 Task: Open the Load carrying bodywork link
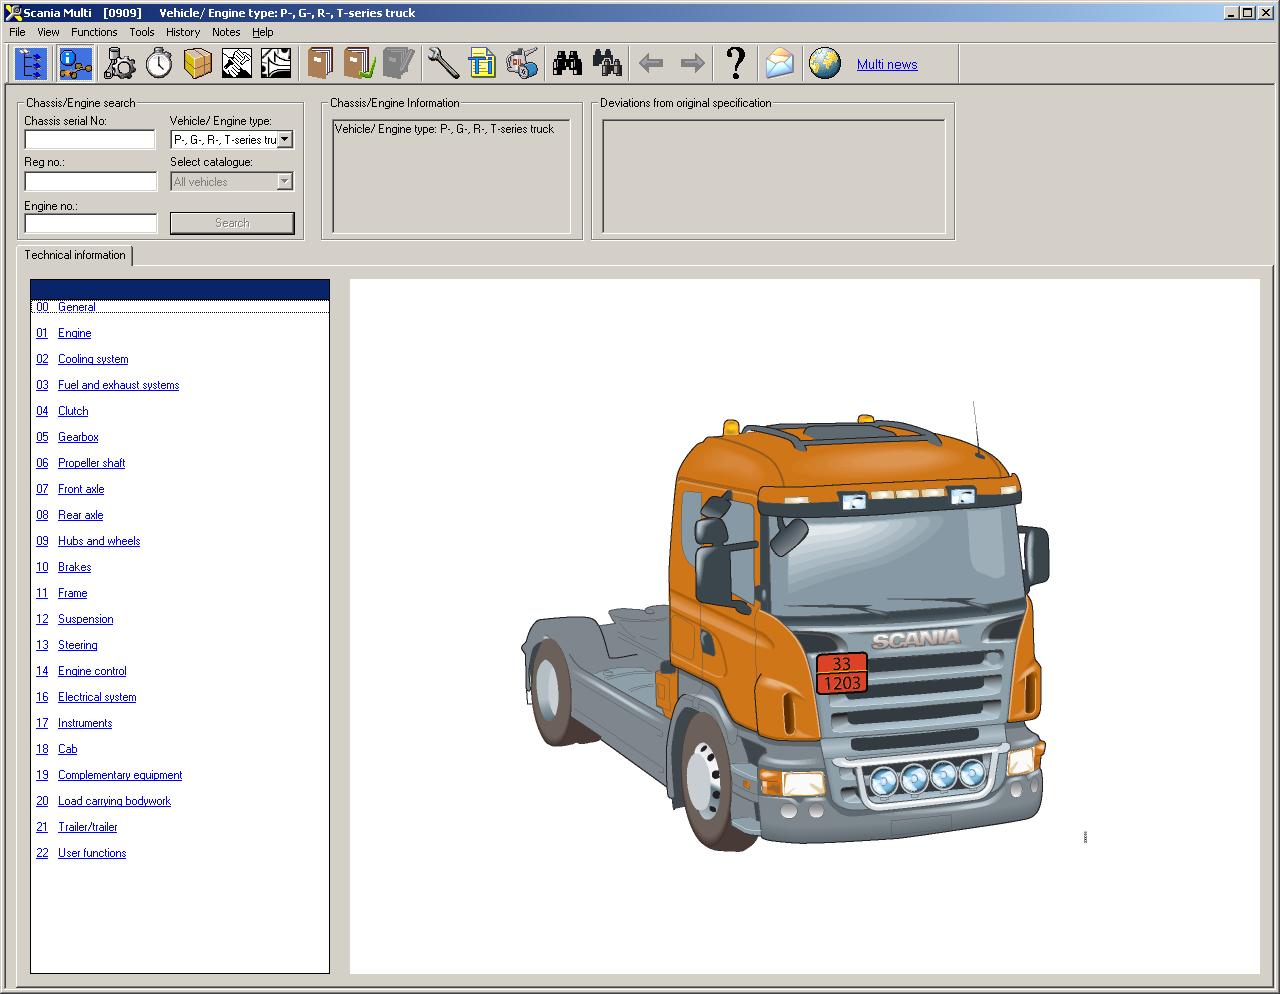click(x=114, y=801)
